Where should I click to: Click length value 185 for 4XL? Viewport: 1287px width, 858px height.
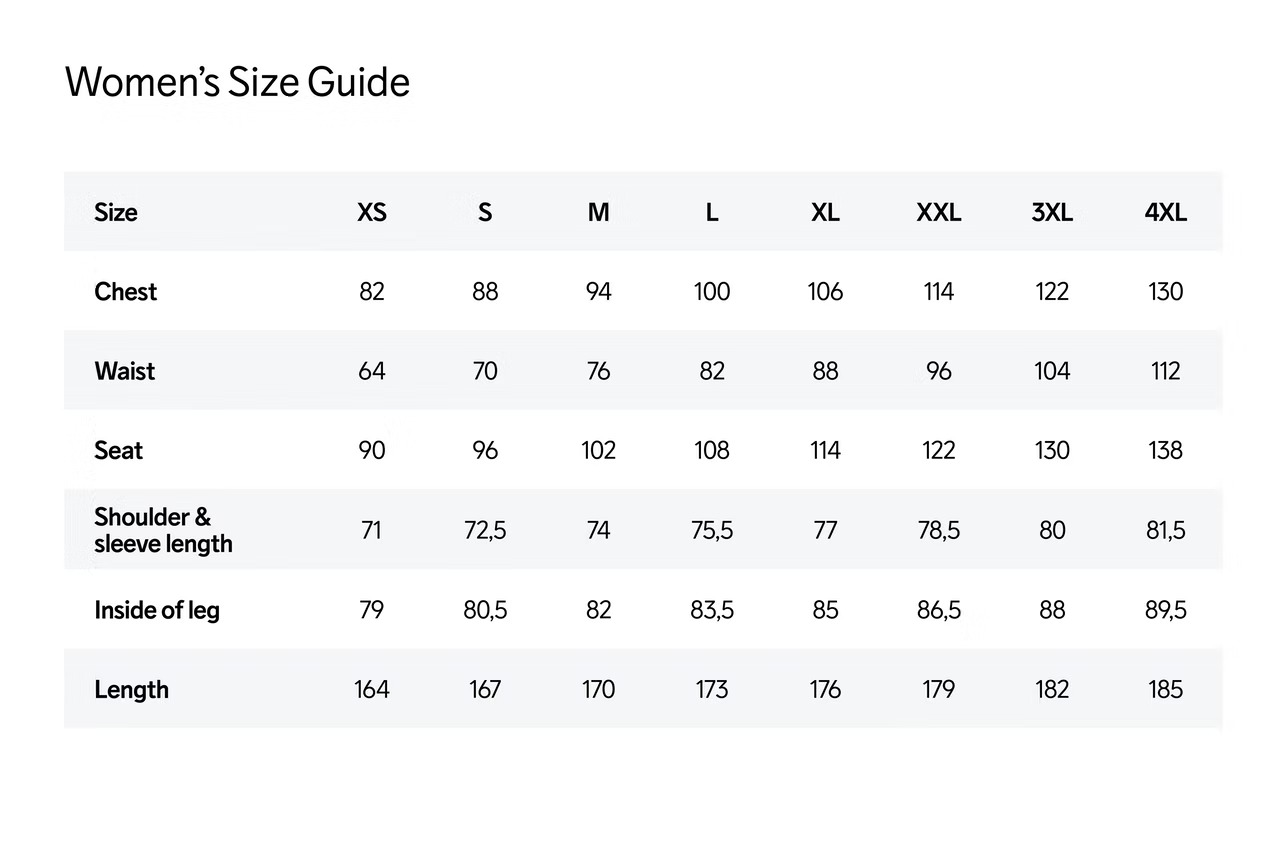1165,690
